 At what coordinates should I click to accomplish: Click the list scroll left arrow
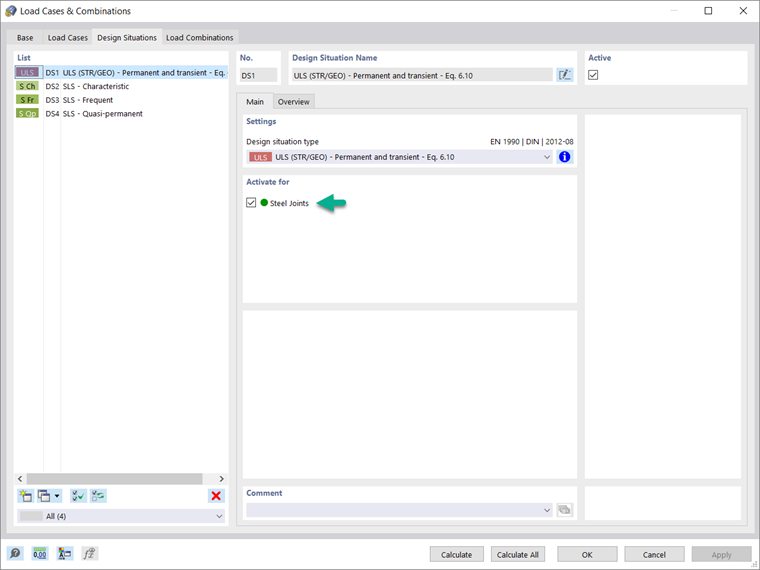20,478
